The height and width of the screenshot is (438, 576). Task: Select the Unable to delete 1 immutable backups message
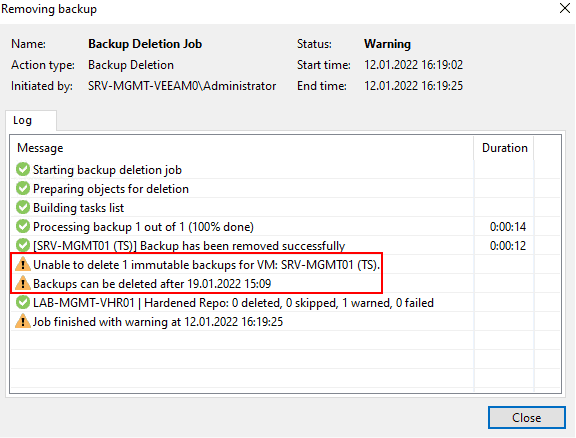[207, 265]
